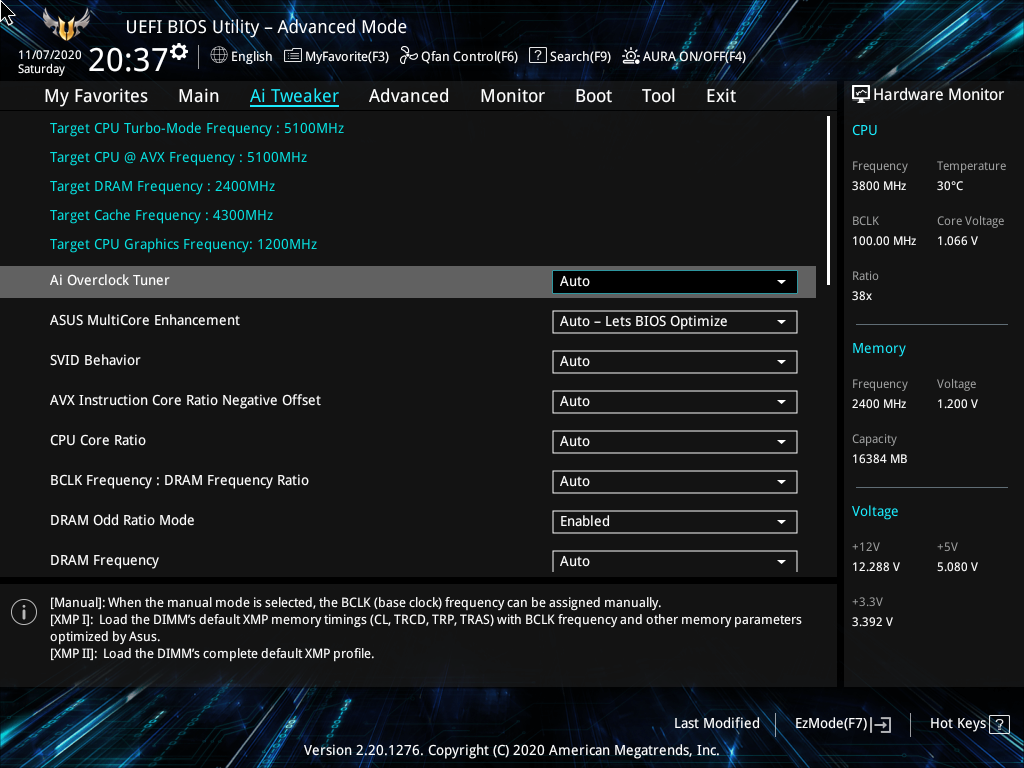1024x768 pixels.
Task: Click CPU Temperature value 30°C
Action: pos(950,186)
